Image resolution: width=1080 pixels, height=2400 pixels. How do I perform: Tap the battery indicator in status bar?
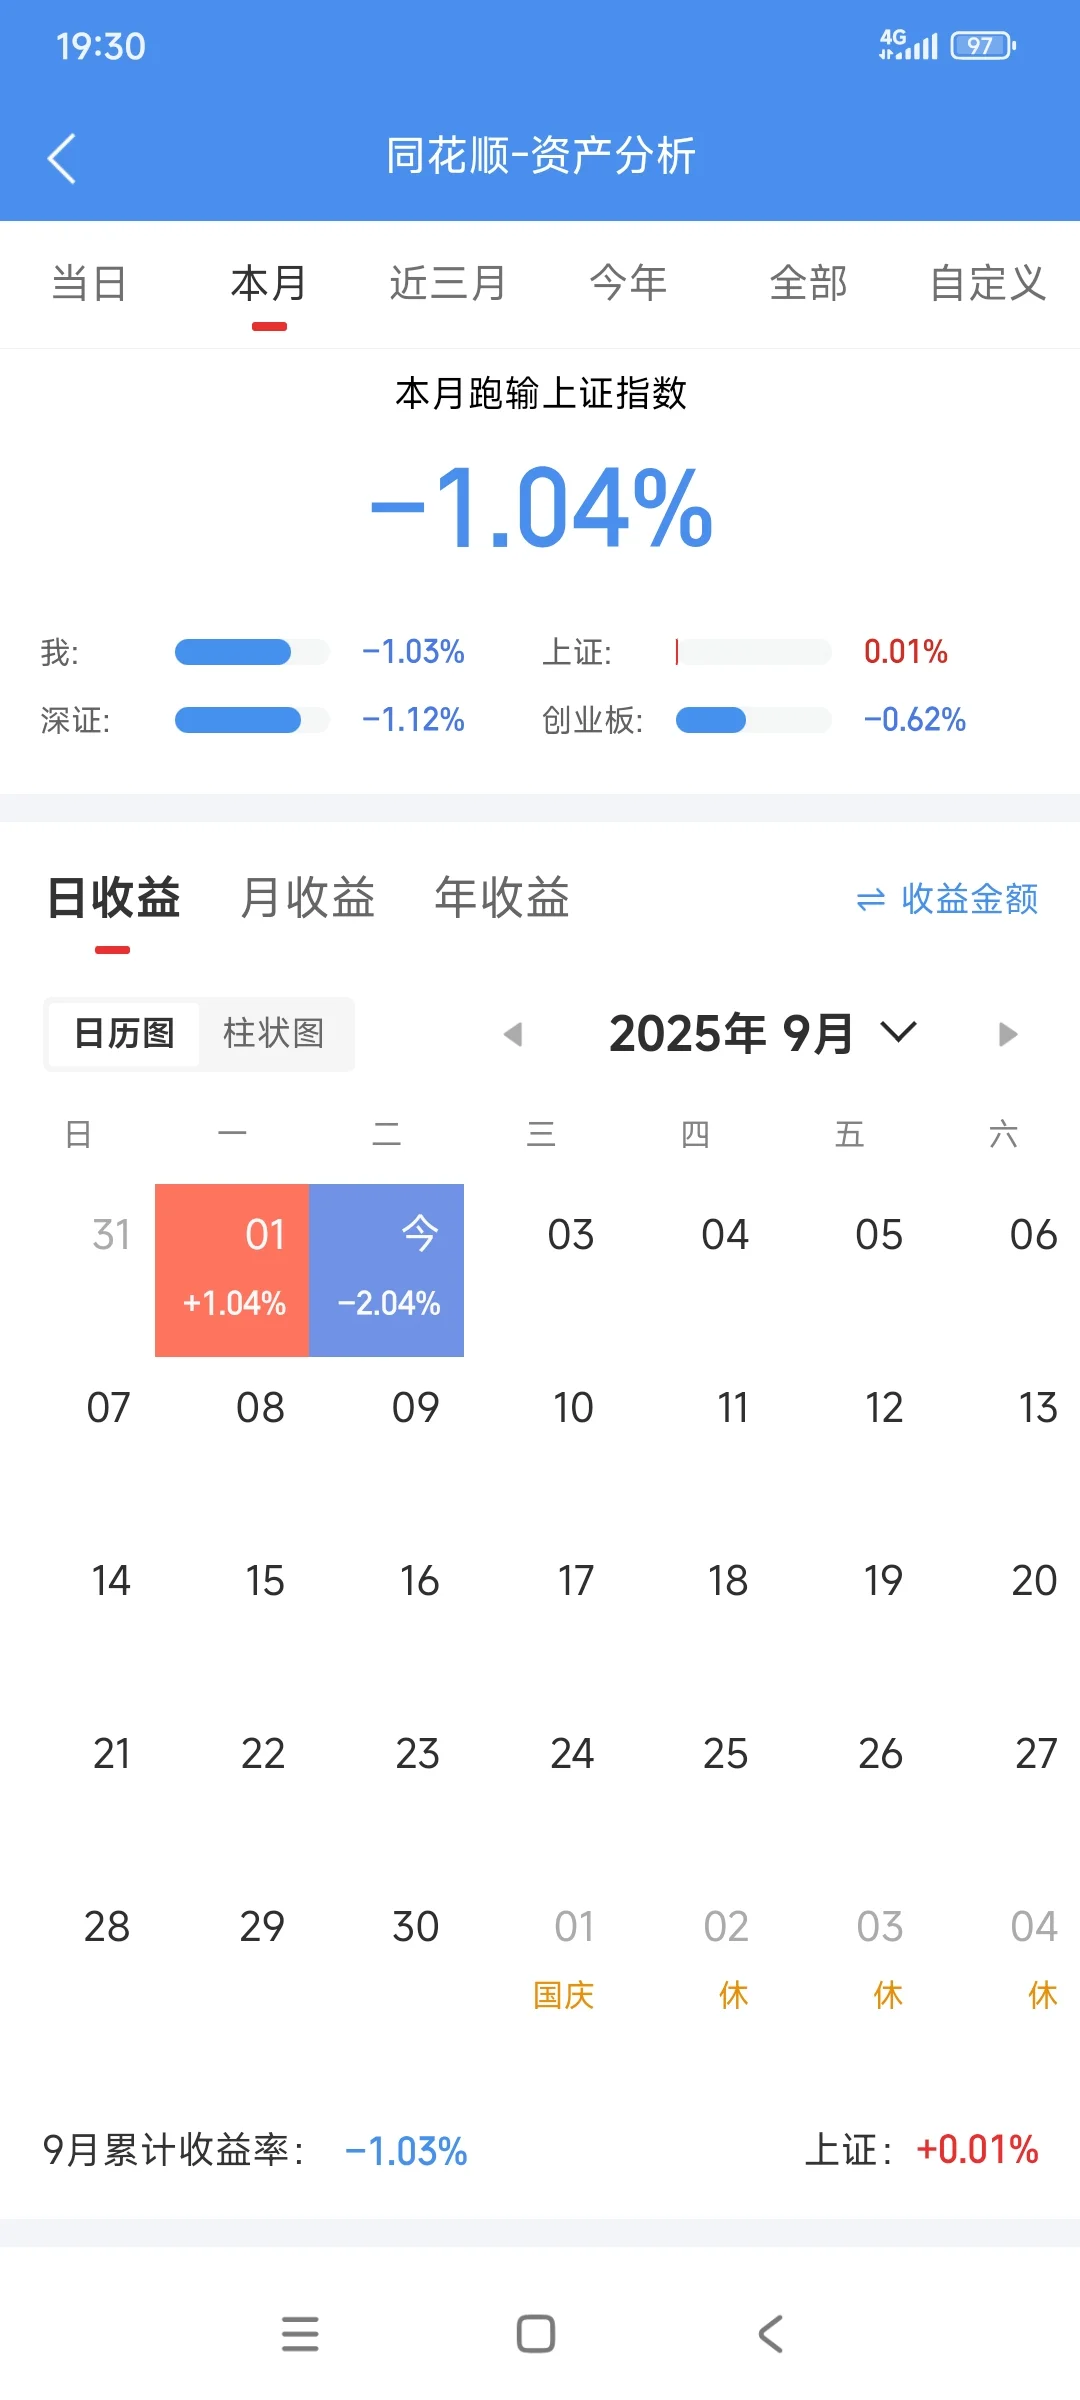coord(982,46)
